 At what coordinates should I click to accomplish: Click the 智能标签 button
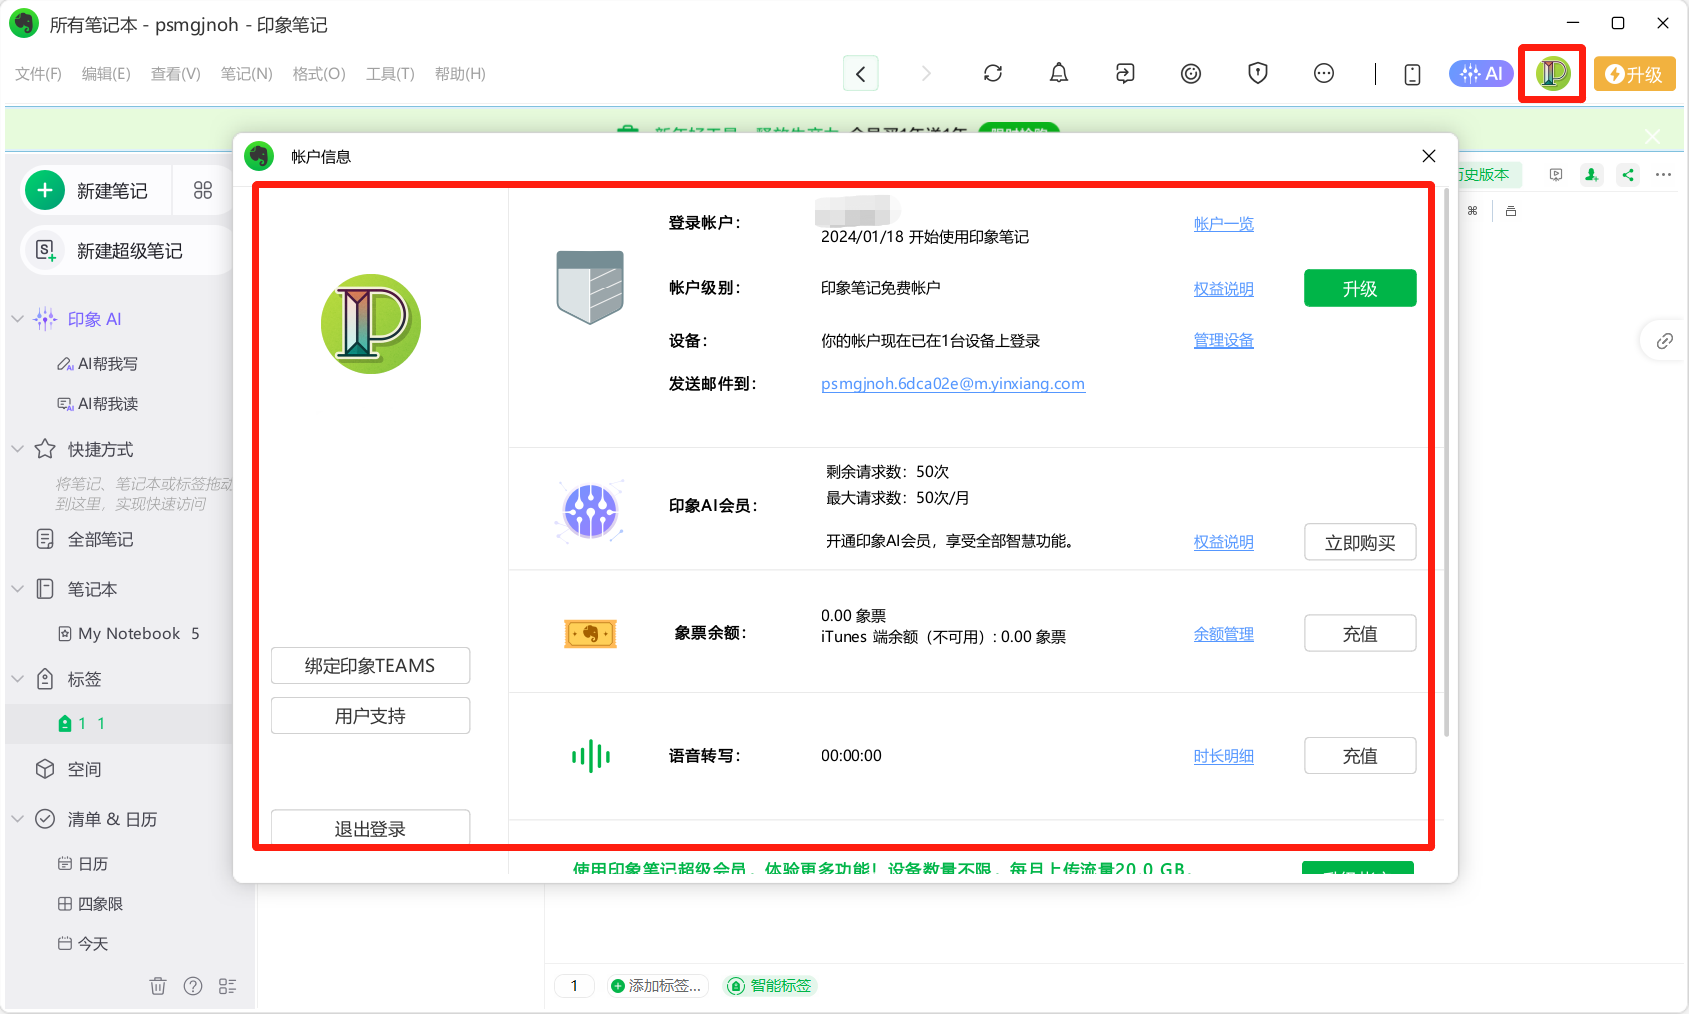click(x=770, y=986)
